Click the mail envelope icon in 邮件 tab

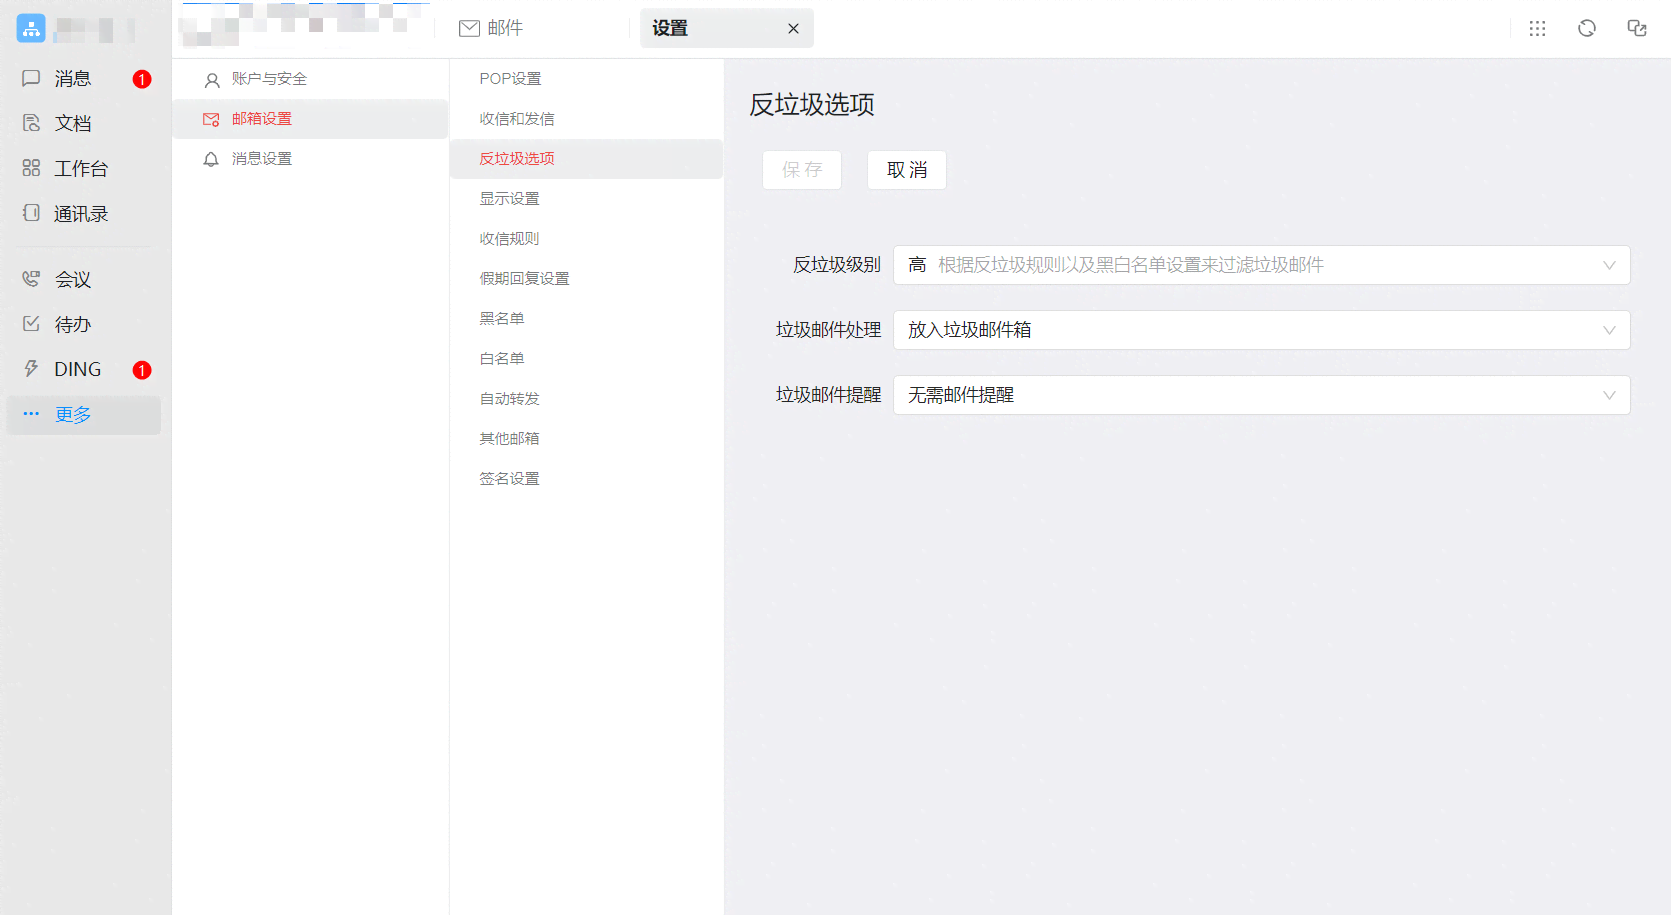click(x=469, y=28)
